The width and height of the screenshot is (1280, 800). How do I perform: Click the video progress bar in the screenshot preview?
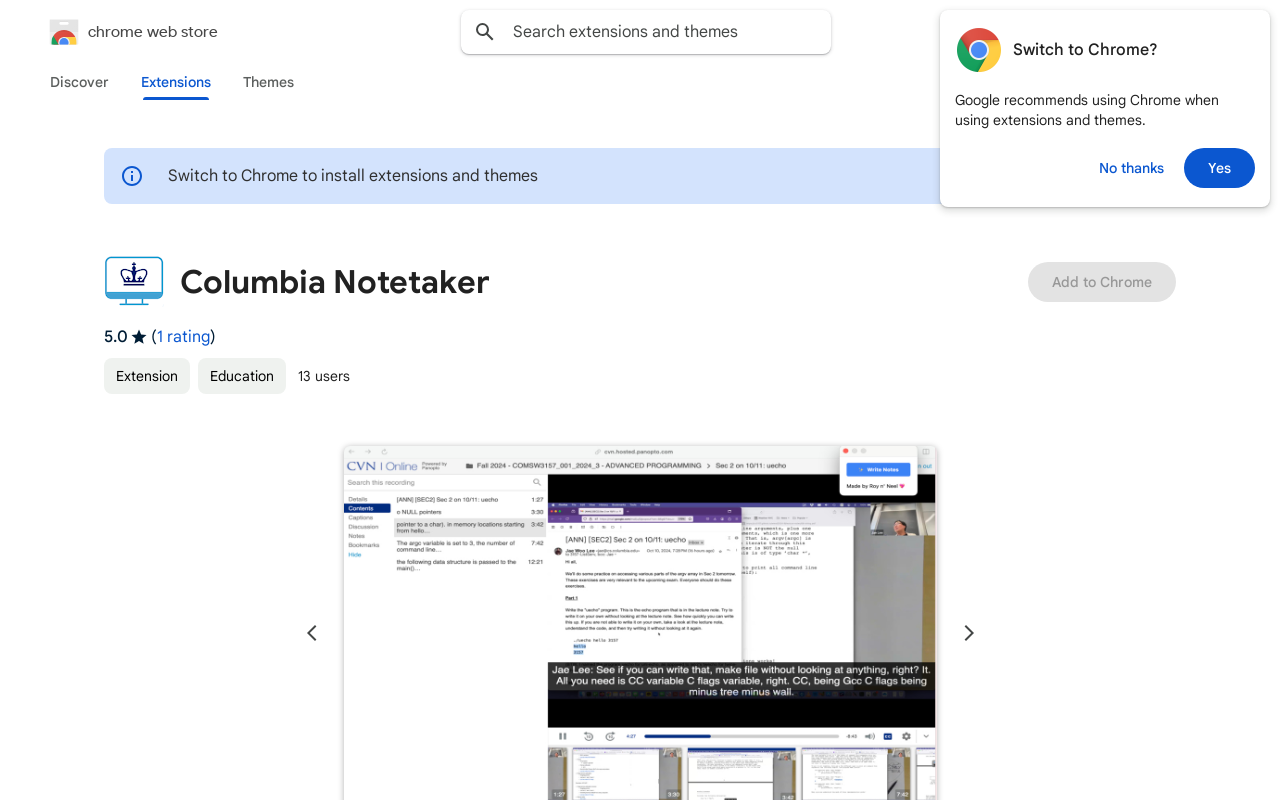(740, 736)
